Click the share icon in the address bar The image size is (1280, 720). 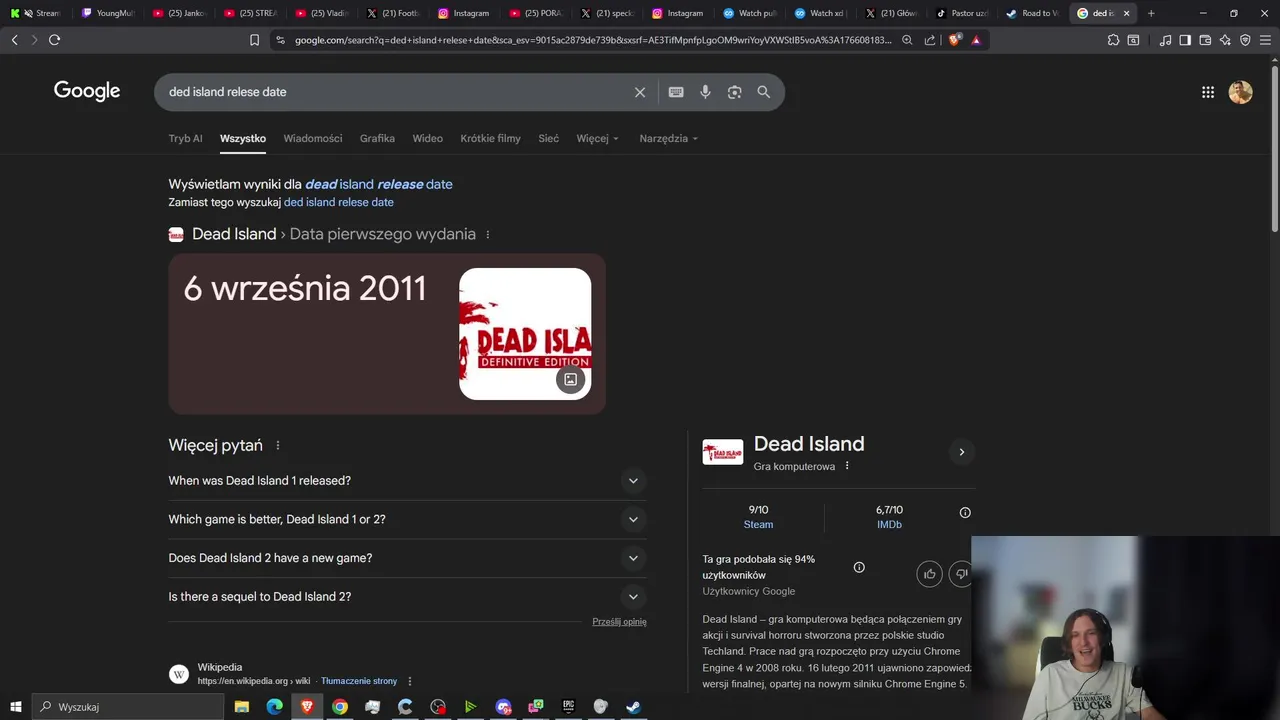coord(930,40)
